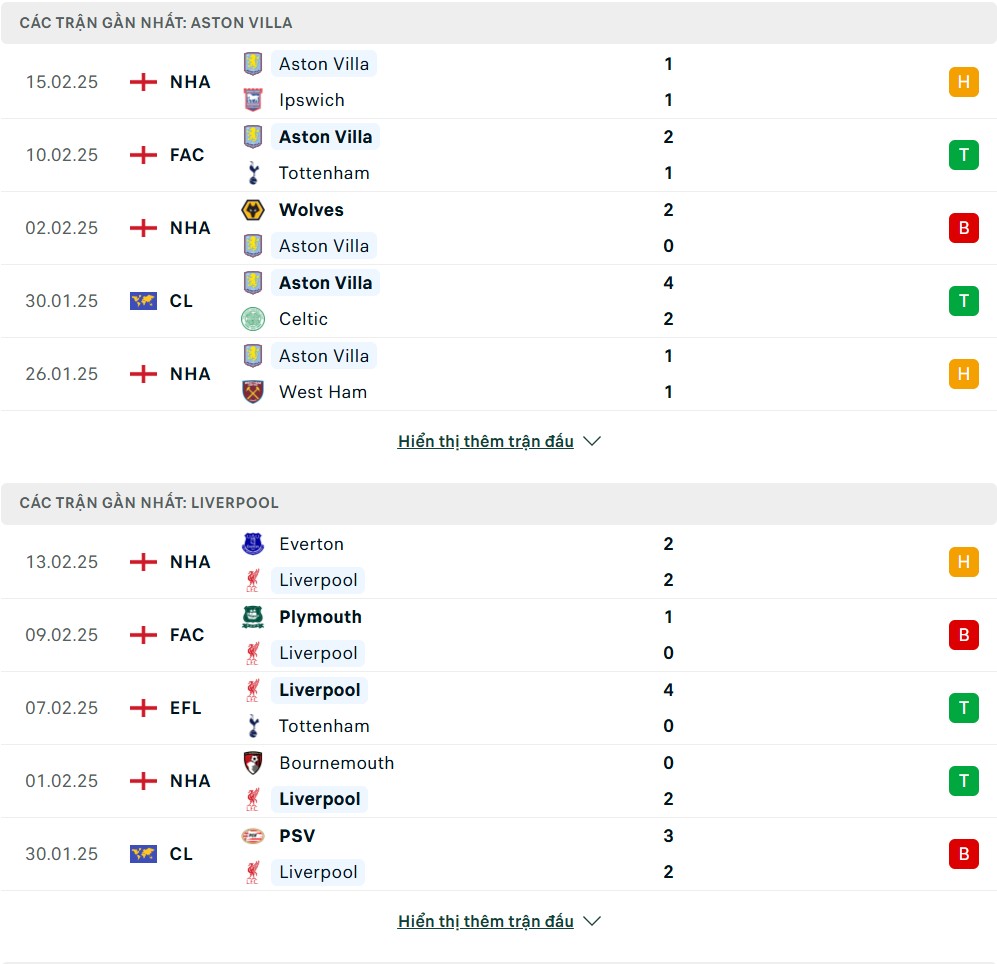Click the Everton club crest
Image resolution: width=997 pixels, height=964 pixels.
253,544
